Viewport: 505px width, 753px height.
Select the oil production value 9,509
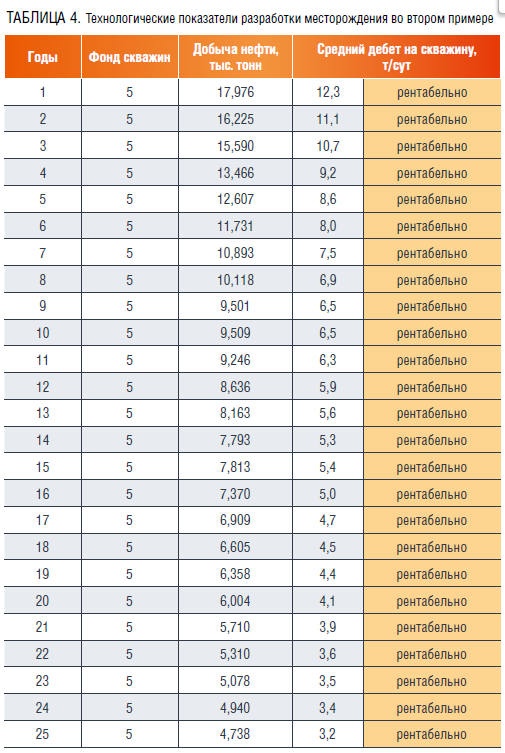pyautogui.click(x=235, y=333)
